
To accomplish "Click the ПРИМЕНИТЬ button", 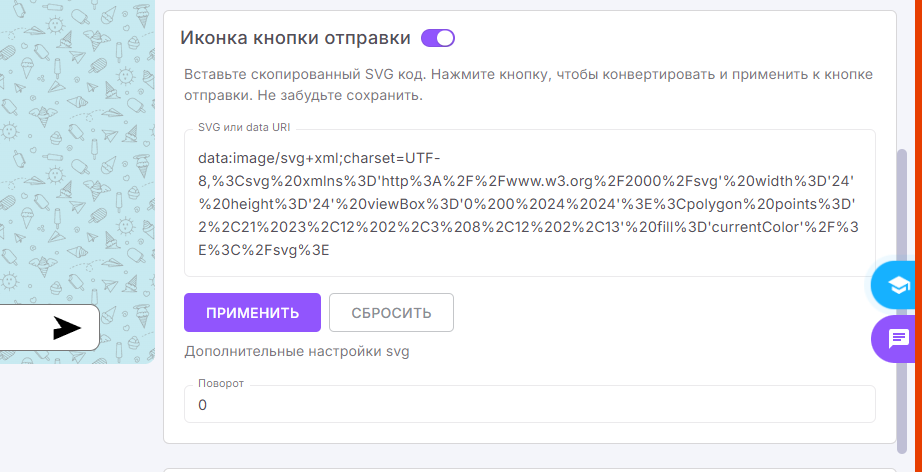I will click(x=252, y=312).
